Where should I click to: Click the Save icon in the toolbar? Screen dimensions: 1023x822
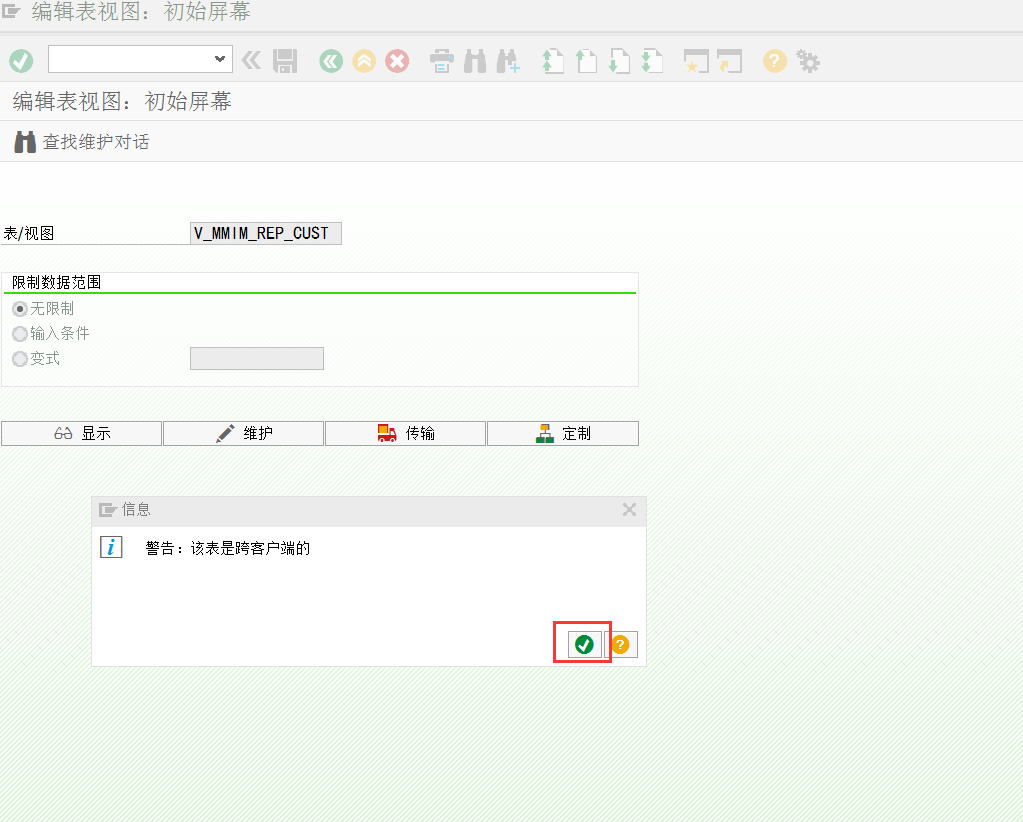tap(285, 61)
